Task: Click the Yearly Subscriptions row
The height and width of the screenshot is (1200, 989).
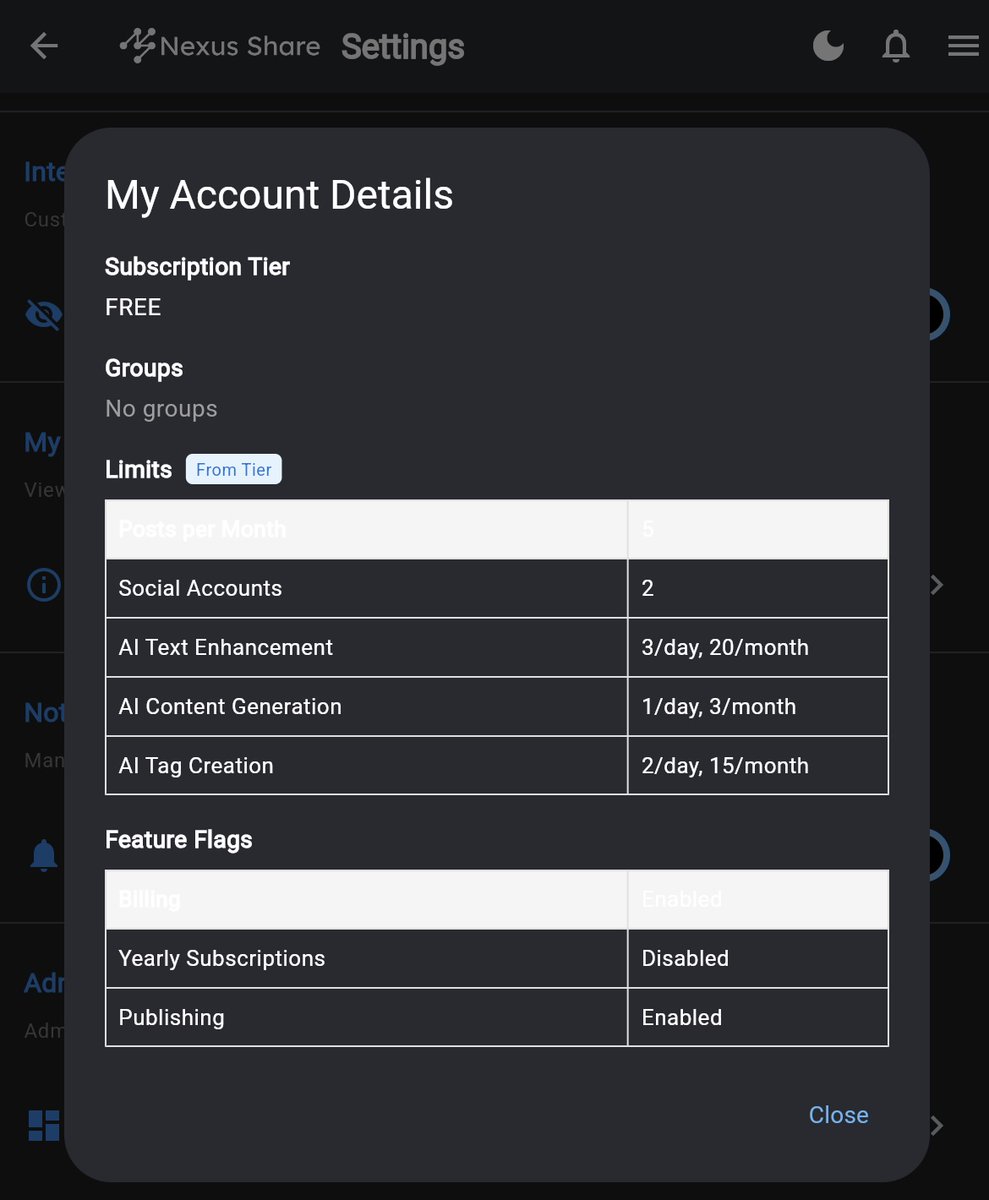Action: click(400, 958)
